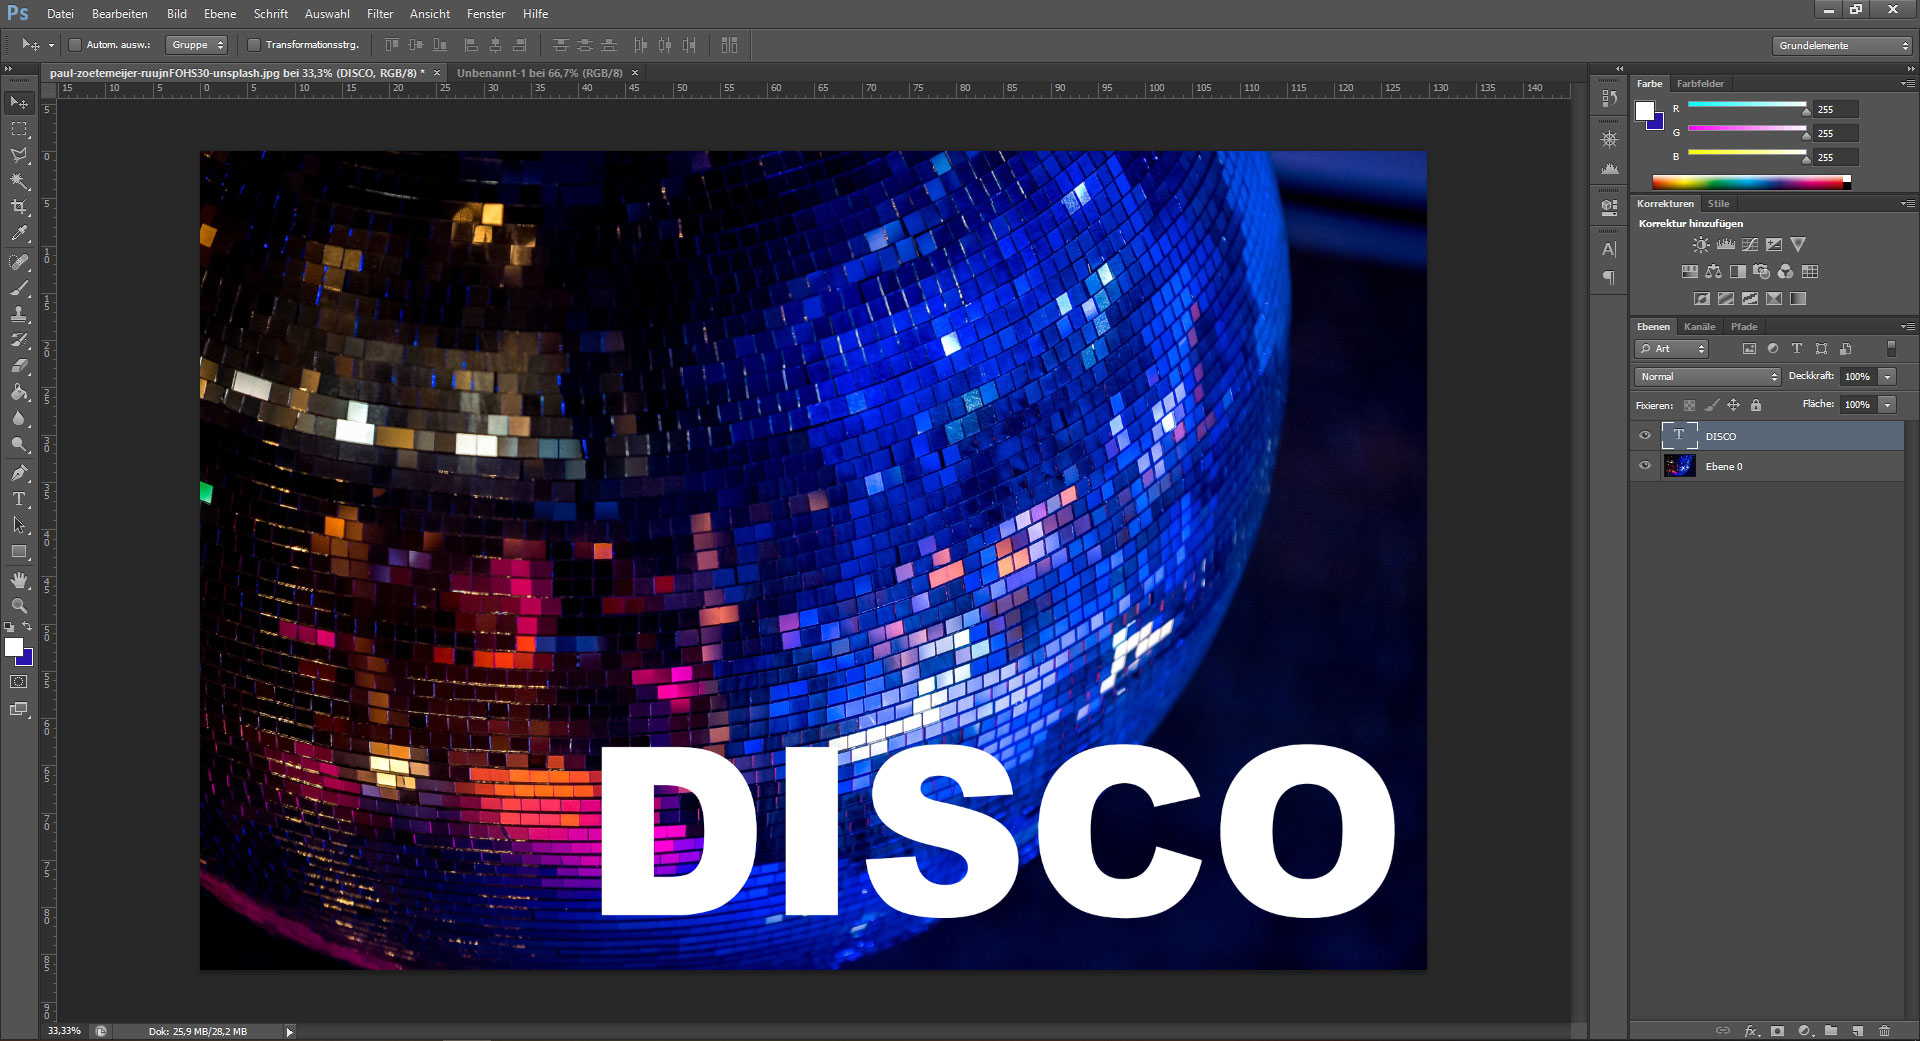Select the Ebene 0 layer thumbnail

click(1679, 466)
